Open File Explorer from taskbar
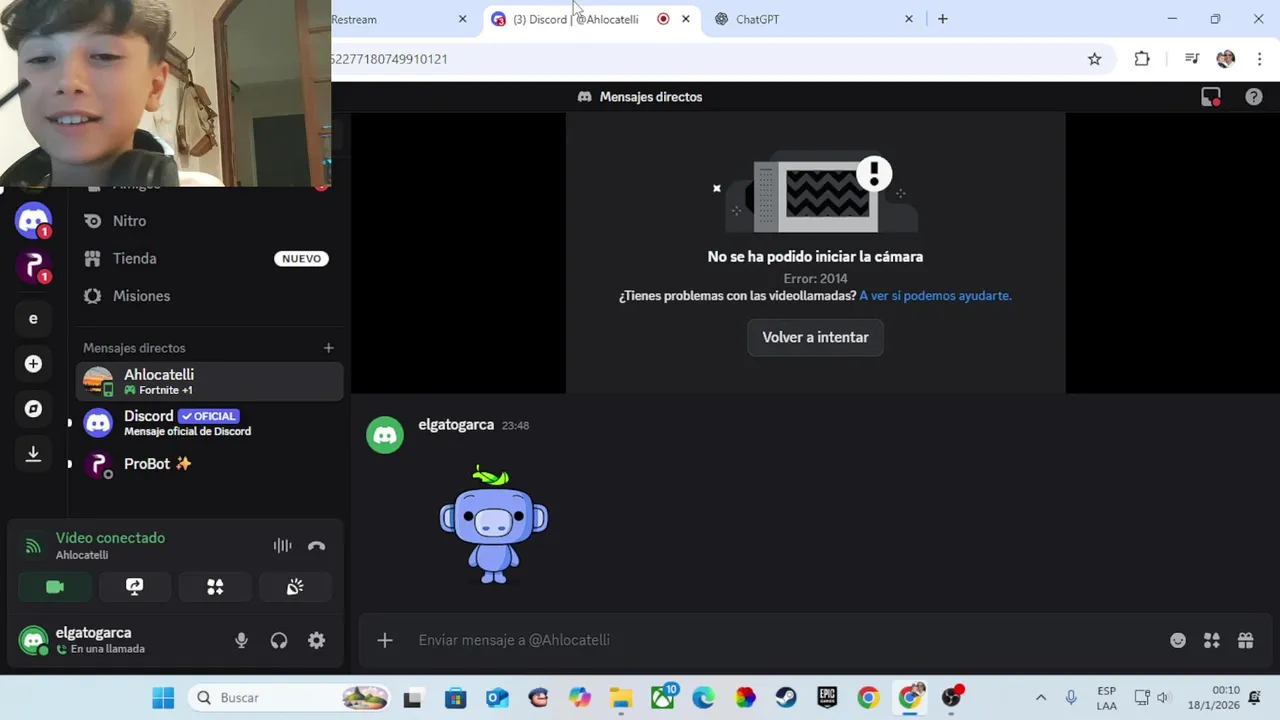 click(x=621, y=698)
